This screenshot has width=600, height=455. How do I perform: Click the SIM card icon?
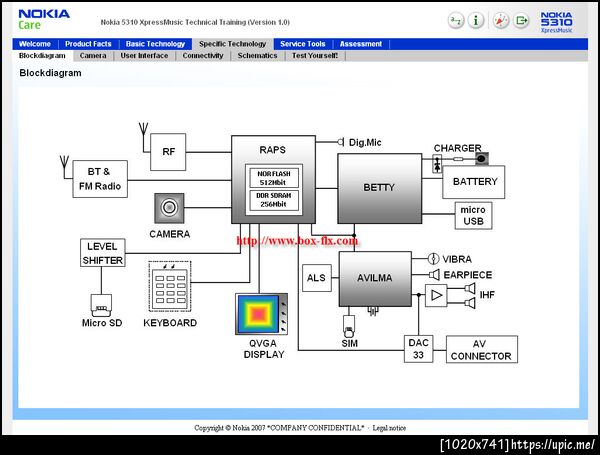tap(349, 325)
